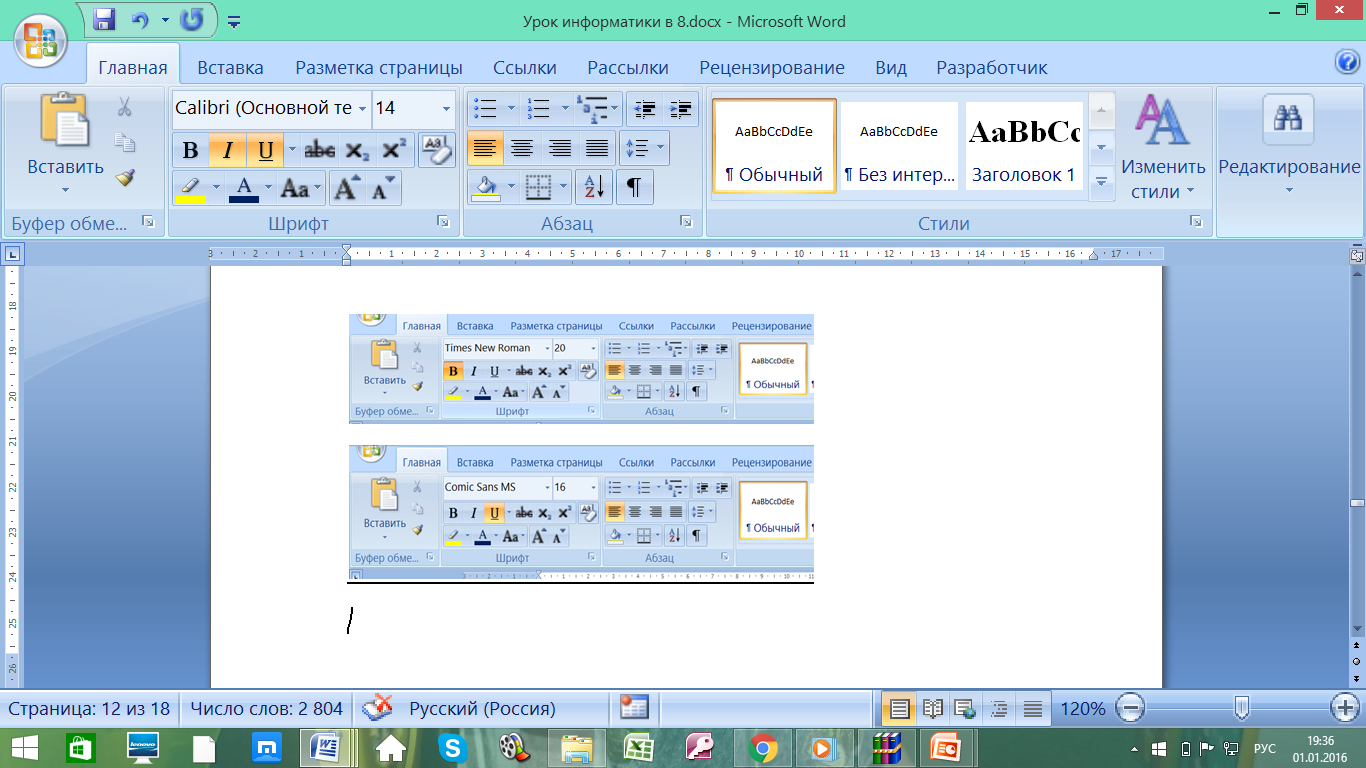Viewport: 1366px width, 768px height.
Task: Apply the Без интервала style
Action: tap(899, 145)
